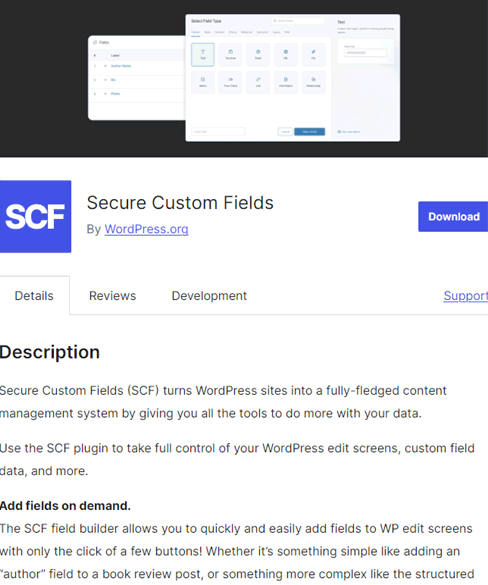Open the Development tab
This screenshot has height=585, width=488.
(x=209, y=296)
